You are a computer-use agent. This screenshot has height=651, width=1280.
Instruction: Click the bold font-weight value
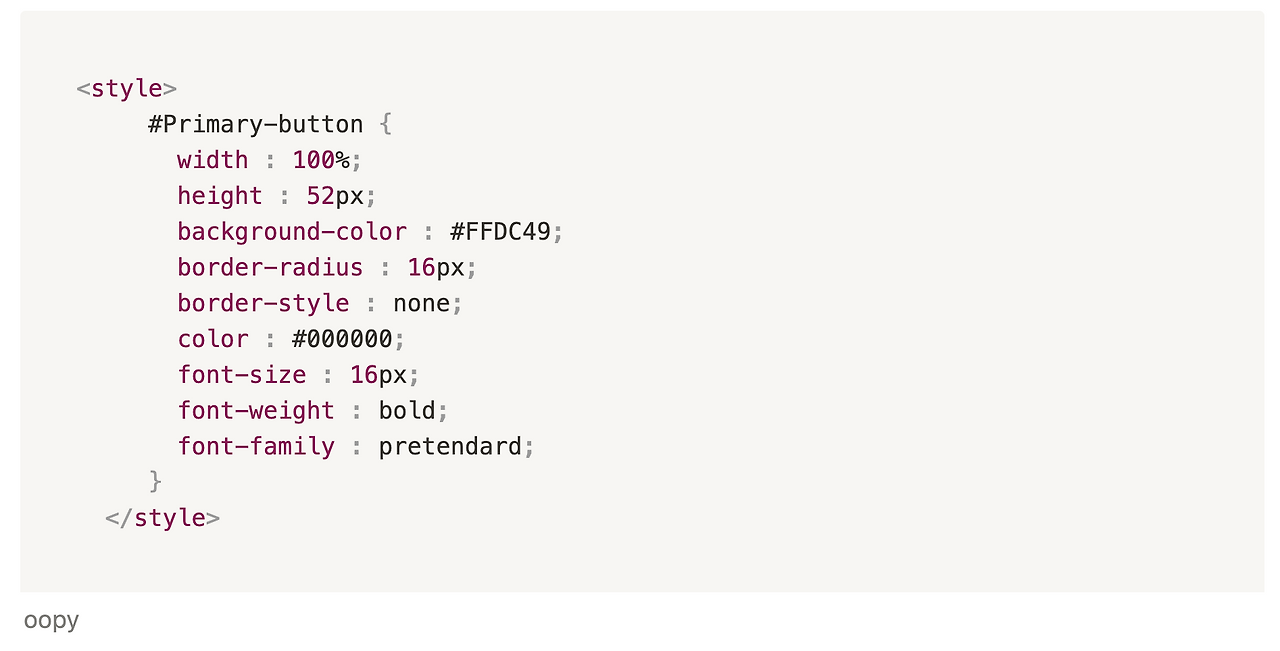pos(407,411)
